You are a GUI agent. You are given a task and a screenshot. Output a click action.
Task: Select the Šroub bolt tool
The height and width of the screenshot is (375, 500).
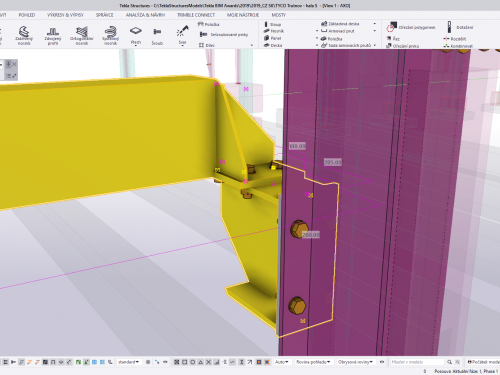157,36
